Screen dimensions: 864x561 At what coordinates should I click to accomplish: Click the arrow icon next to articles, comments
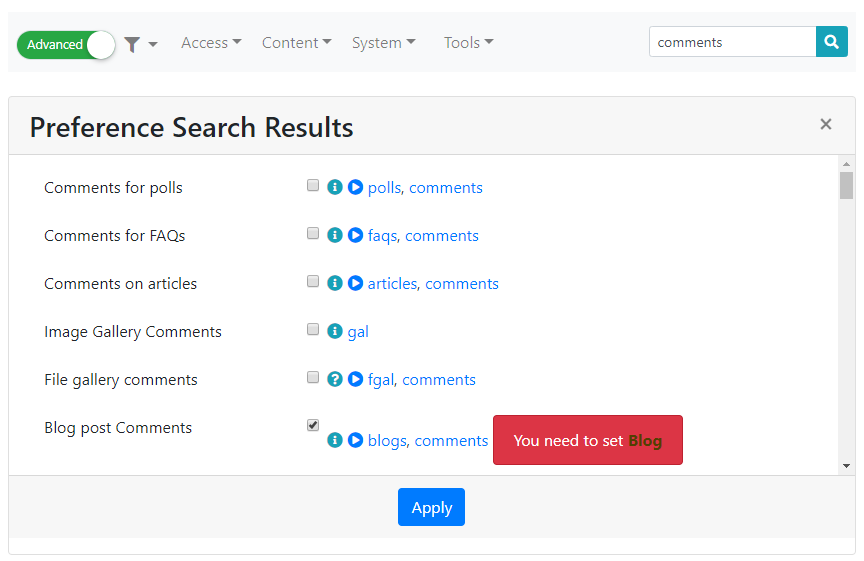tap(355, 283)
